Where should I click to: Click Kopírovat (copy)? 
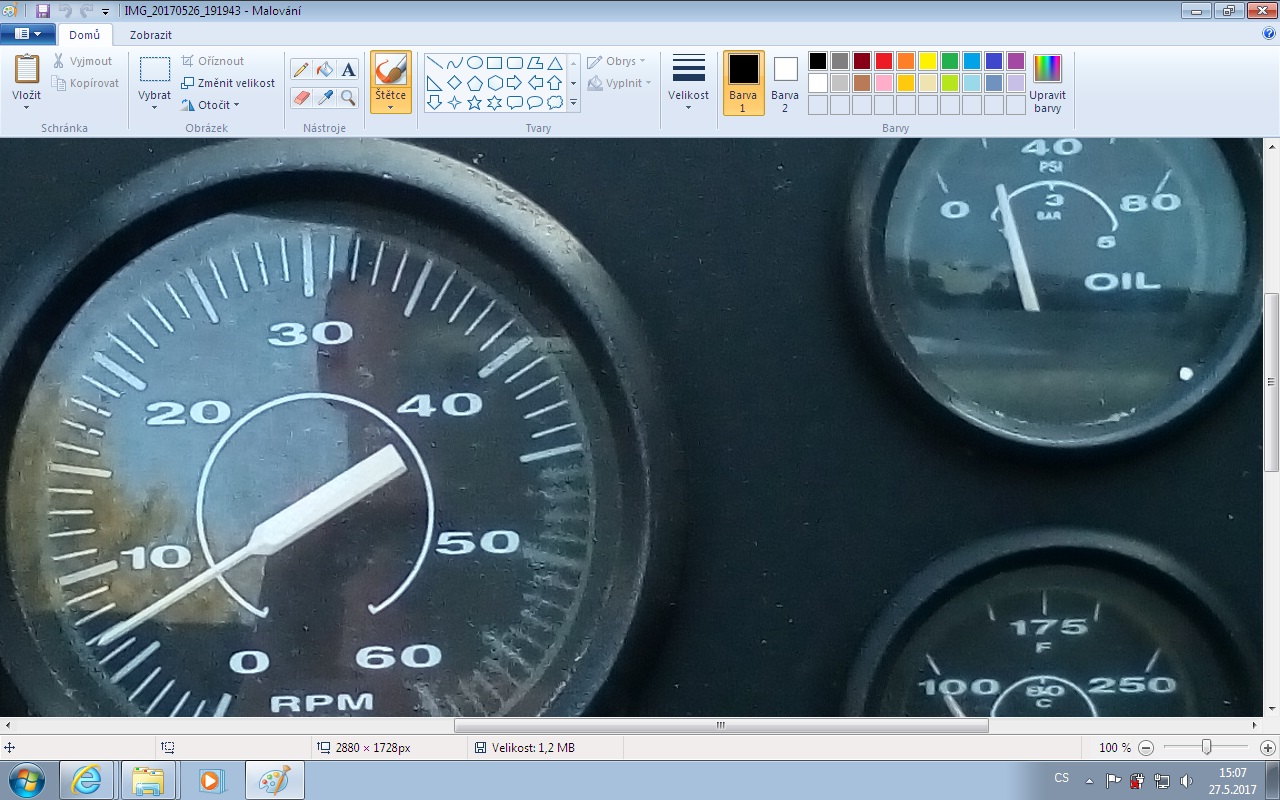click(x=86, y=83)
